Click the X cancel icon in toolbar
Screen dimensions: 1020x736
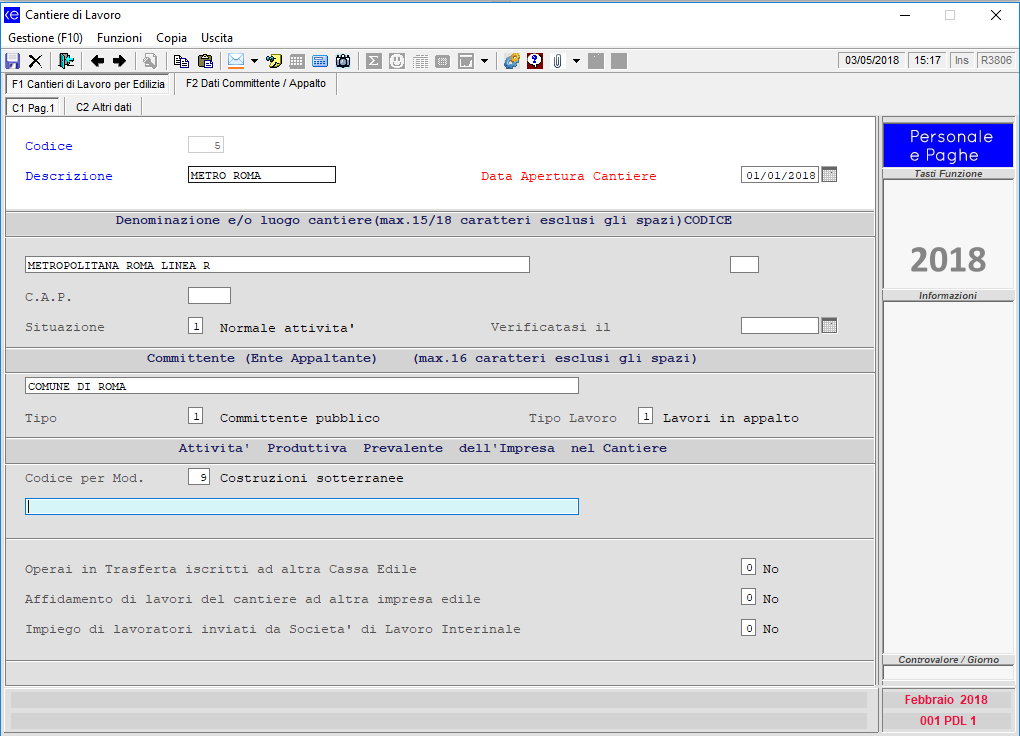(35, 61)
